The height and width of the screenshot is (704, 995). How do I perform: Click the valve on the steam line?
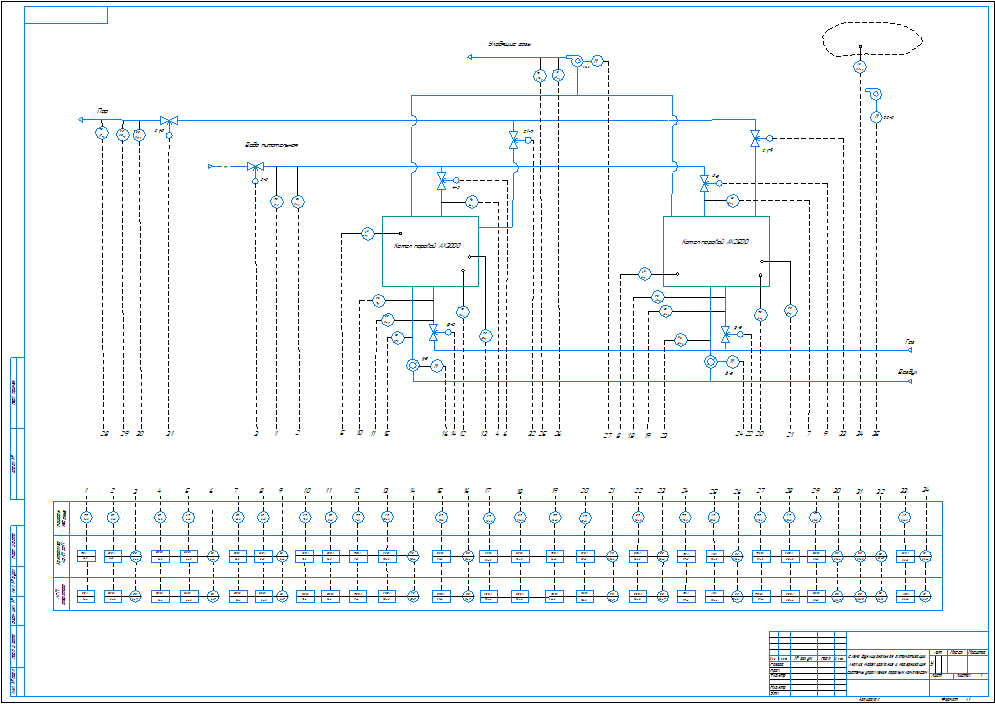coord(169,120)
